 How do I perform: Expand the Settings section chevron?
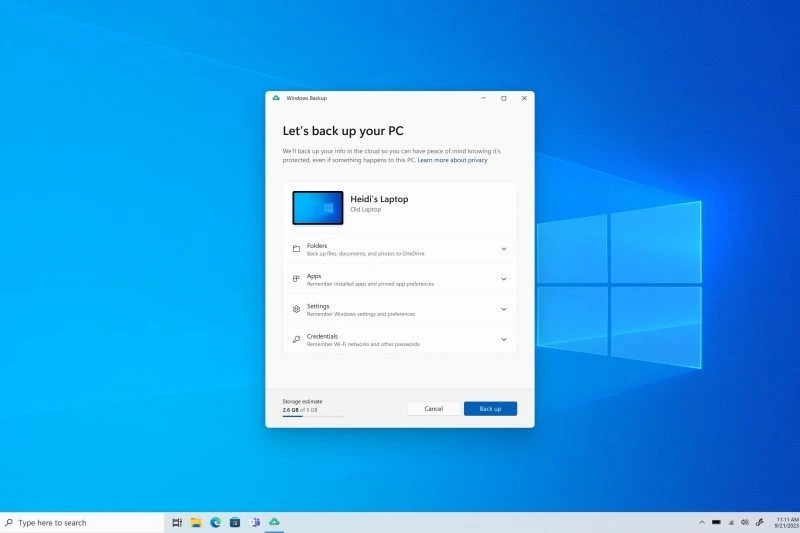[x=503, y=309]
